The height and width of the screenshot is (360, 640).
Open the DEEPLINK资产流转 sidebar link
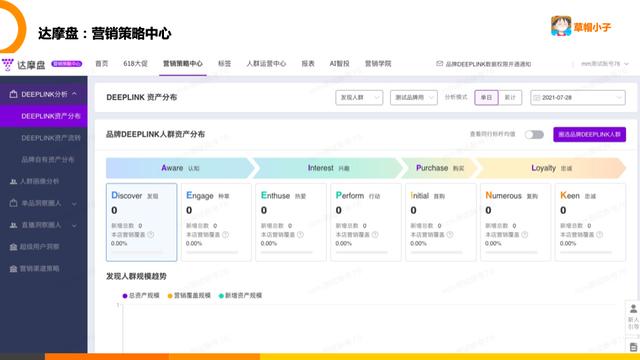tap(51, 138)
